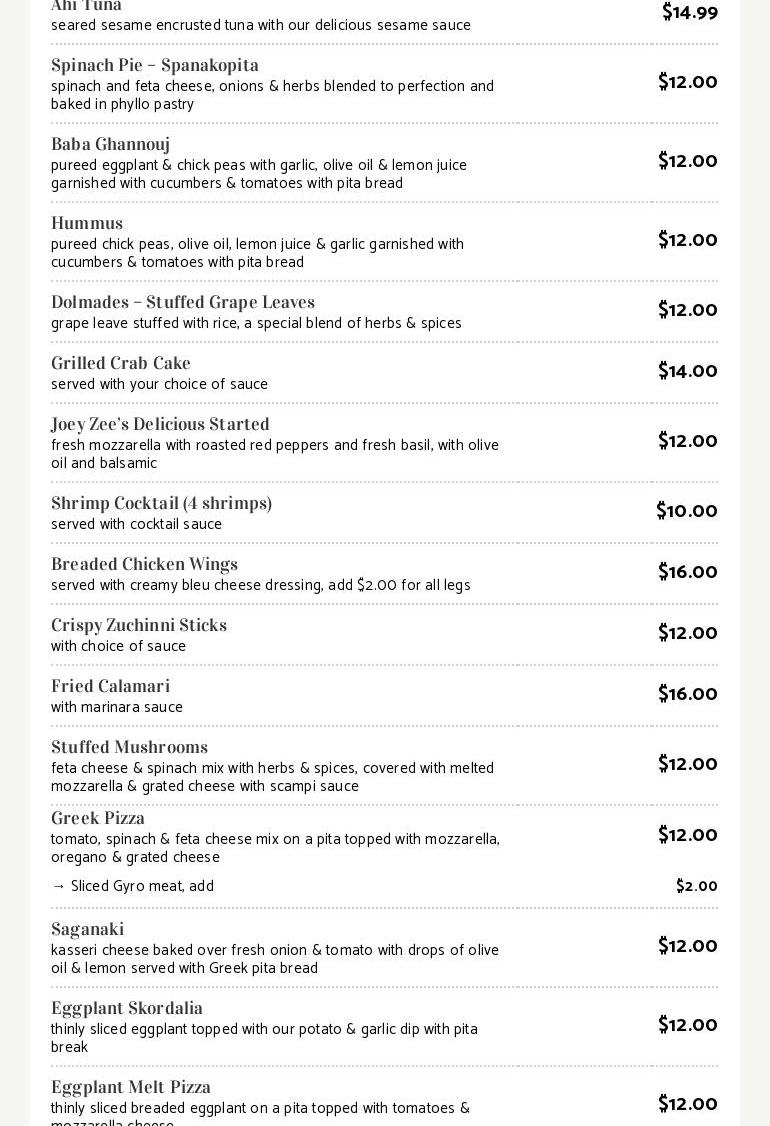The height and width of the screenshot is (1126, 770).
Task: Select Joey Zee's Delicious Started heading
Action: point(160,425)
